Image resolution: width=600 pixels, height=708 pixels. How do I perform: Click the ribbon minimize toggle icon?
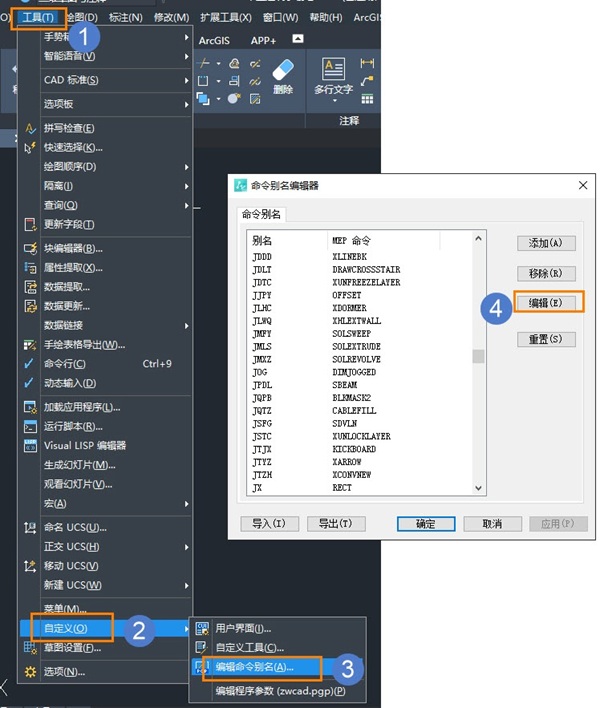point(298,39)
